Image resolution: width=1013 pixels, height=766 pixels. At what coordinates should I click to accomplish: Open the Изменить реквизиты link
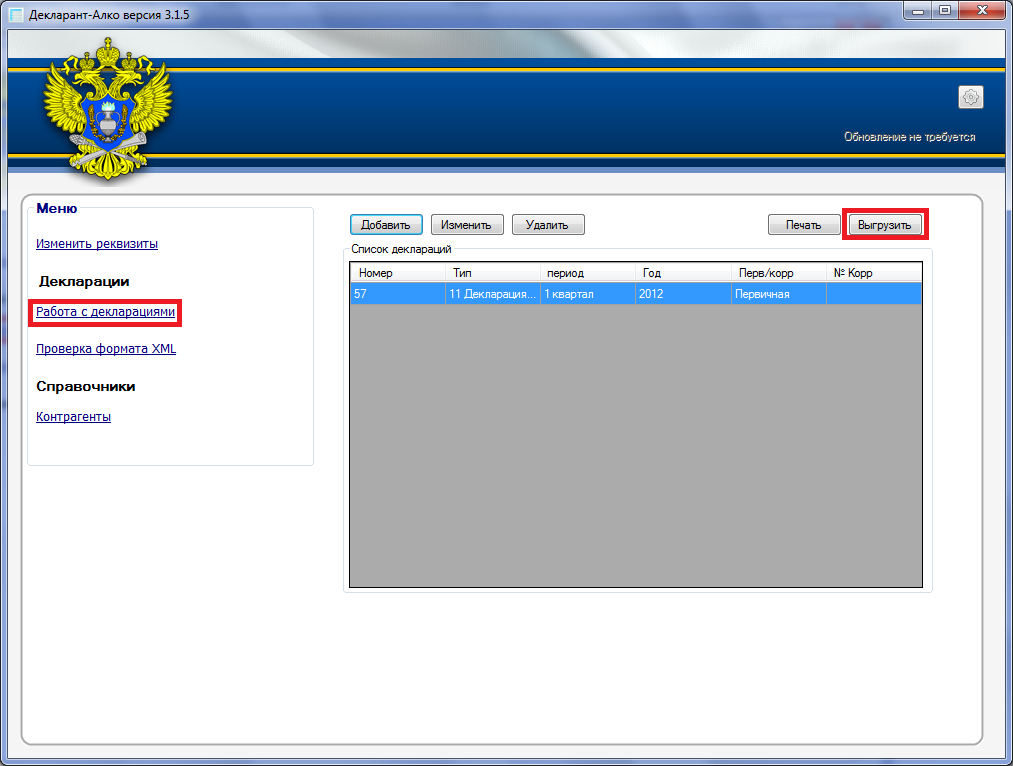(97, 244)
